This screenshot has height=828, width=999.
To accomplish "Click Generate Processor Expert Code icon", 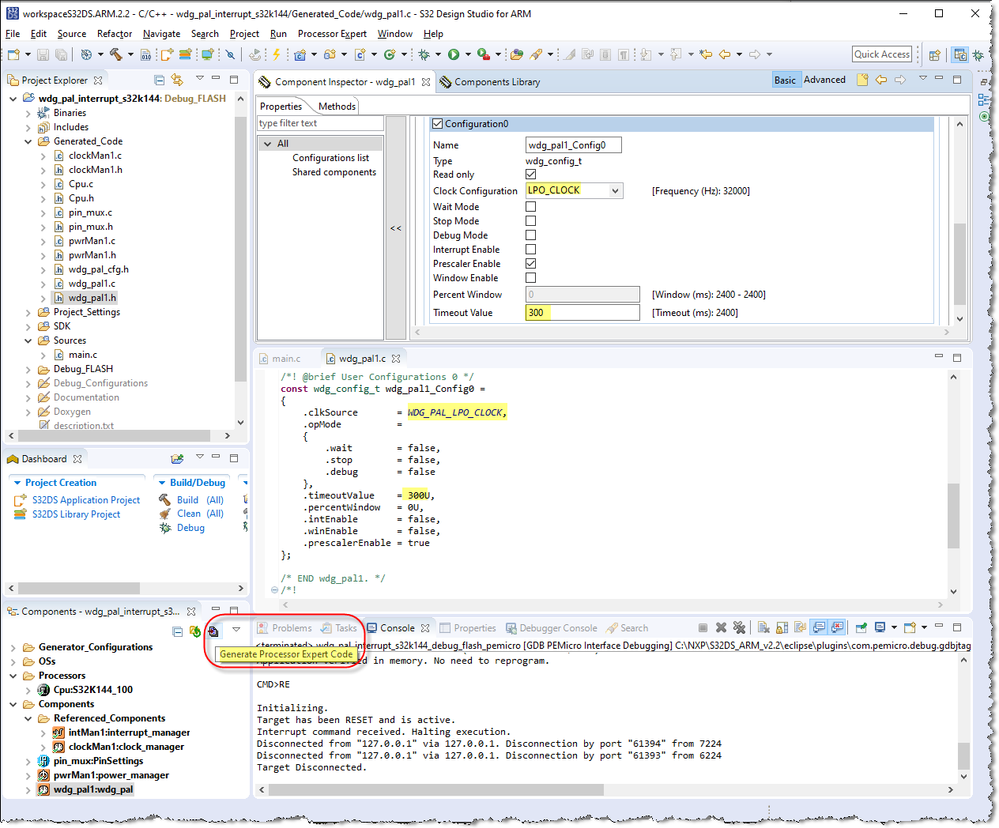I will (213, 631).
